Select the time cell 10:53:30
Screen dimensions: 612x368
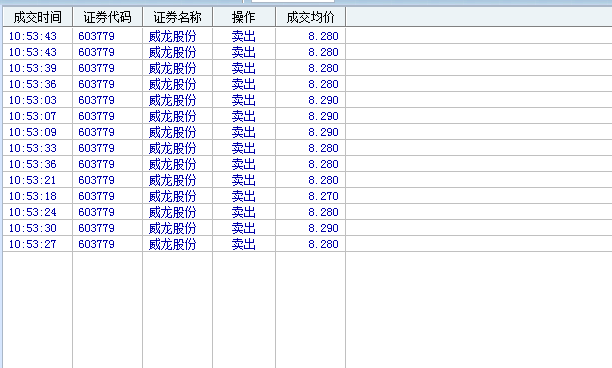33,228
